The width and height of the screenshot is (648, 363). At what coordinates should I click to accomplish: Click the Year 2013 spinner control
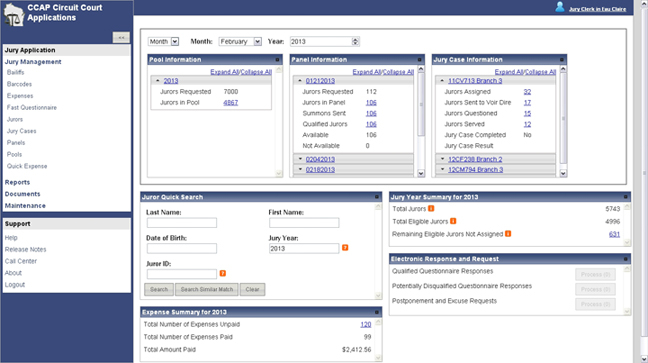pos(355,41)
